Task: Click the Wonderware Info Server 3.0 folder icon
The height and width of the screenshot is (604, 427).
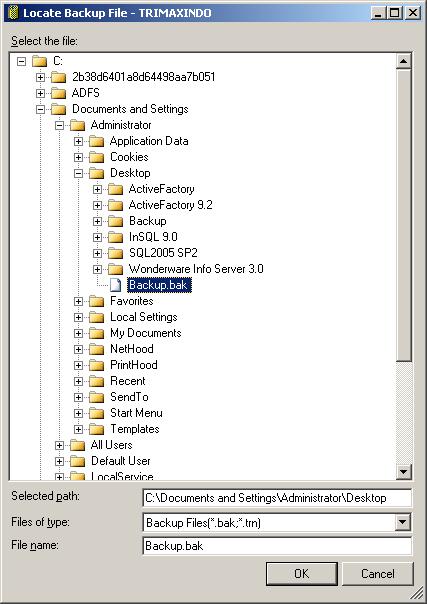Action: tap(116, 269)
